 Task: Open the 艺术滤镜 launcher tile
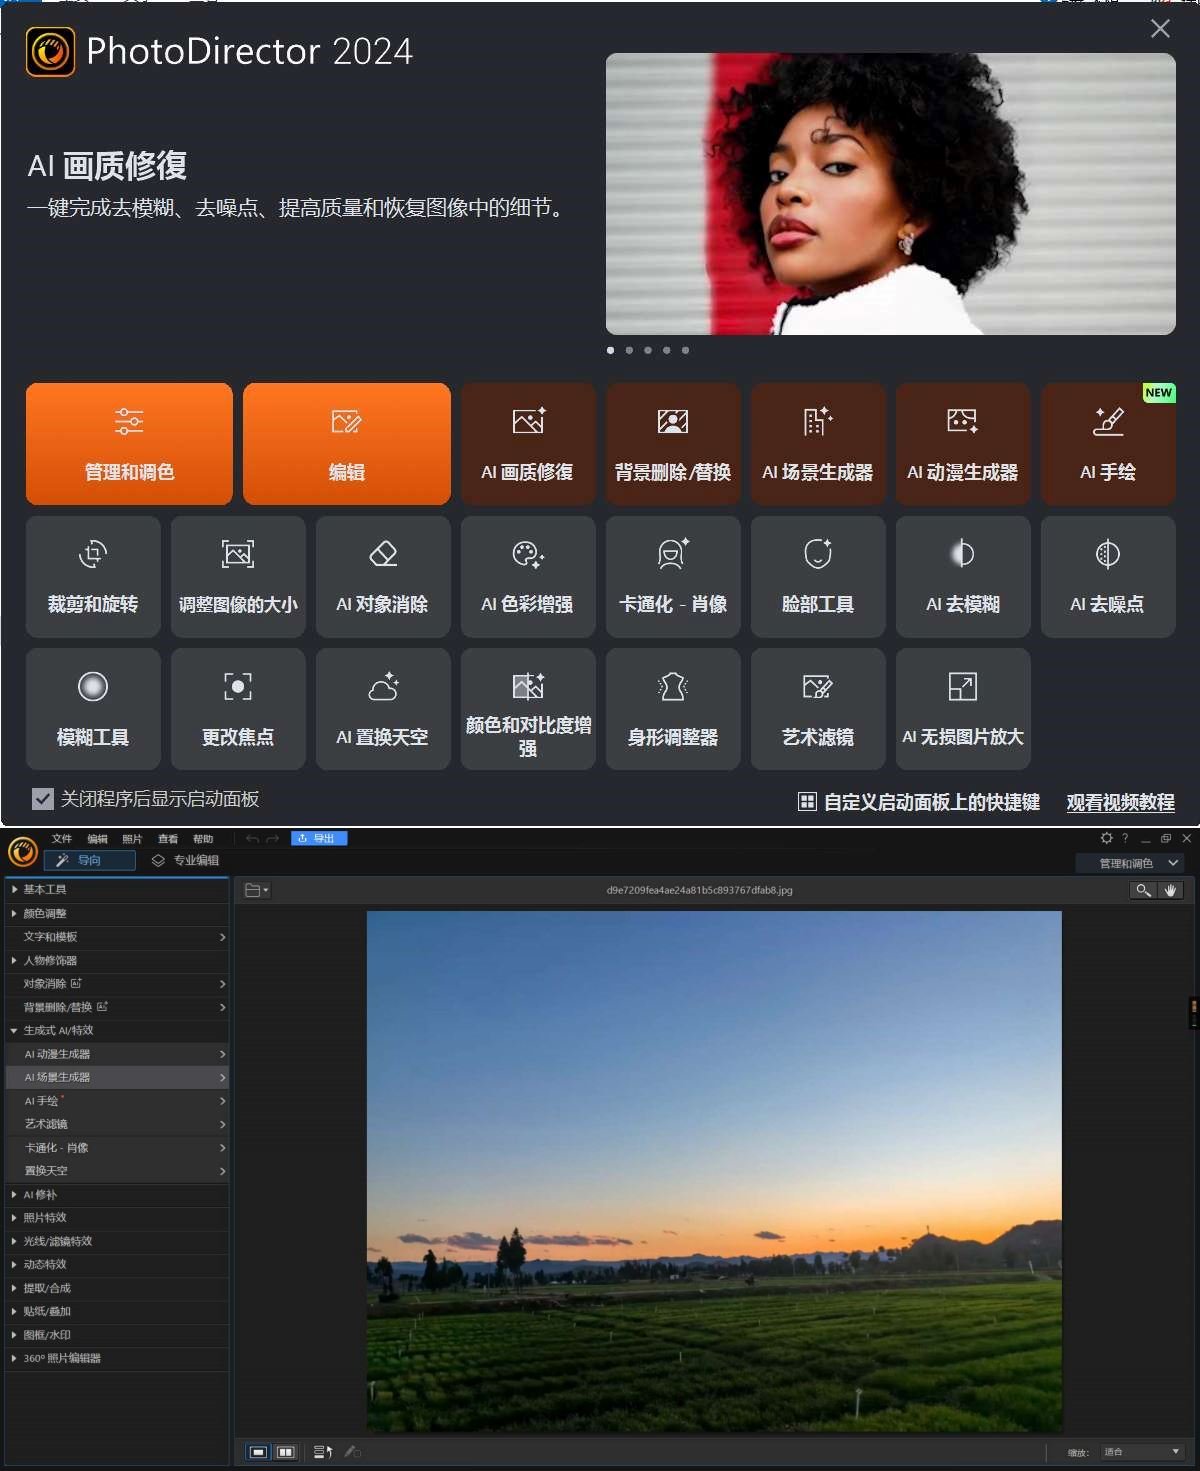[818, 709]
